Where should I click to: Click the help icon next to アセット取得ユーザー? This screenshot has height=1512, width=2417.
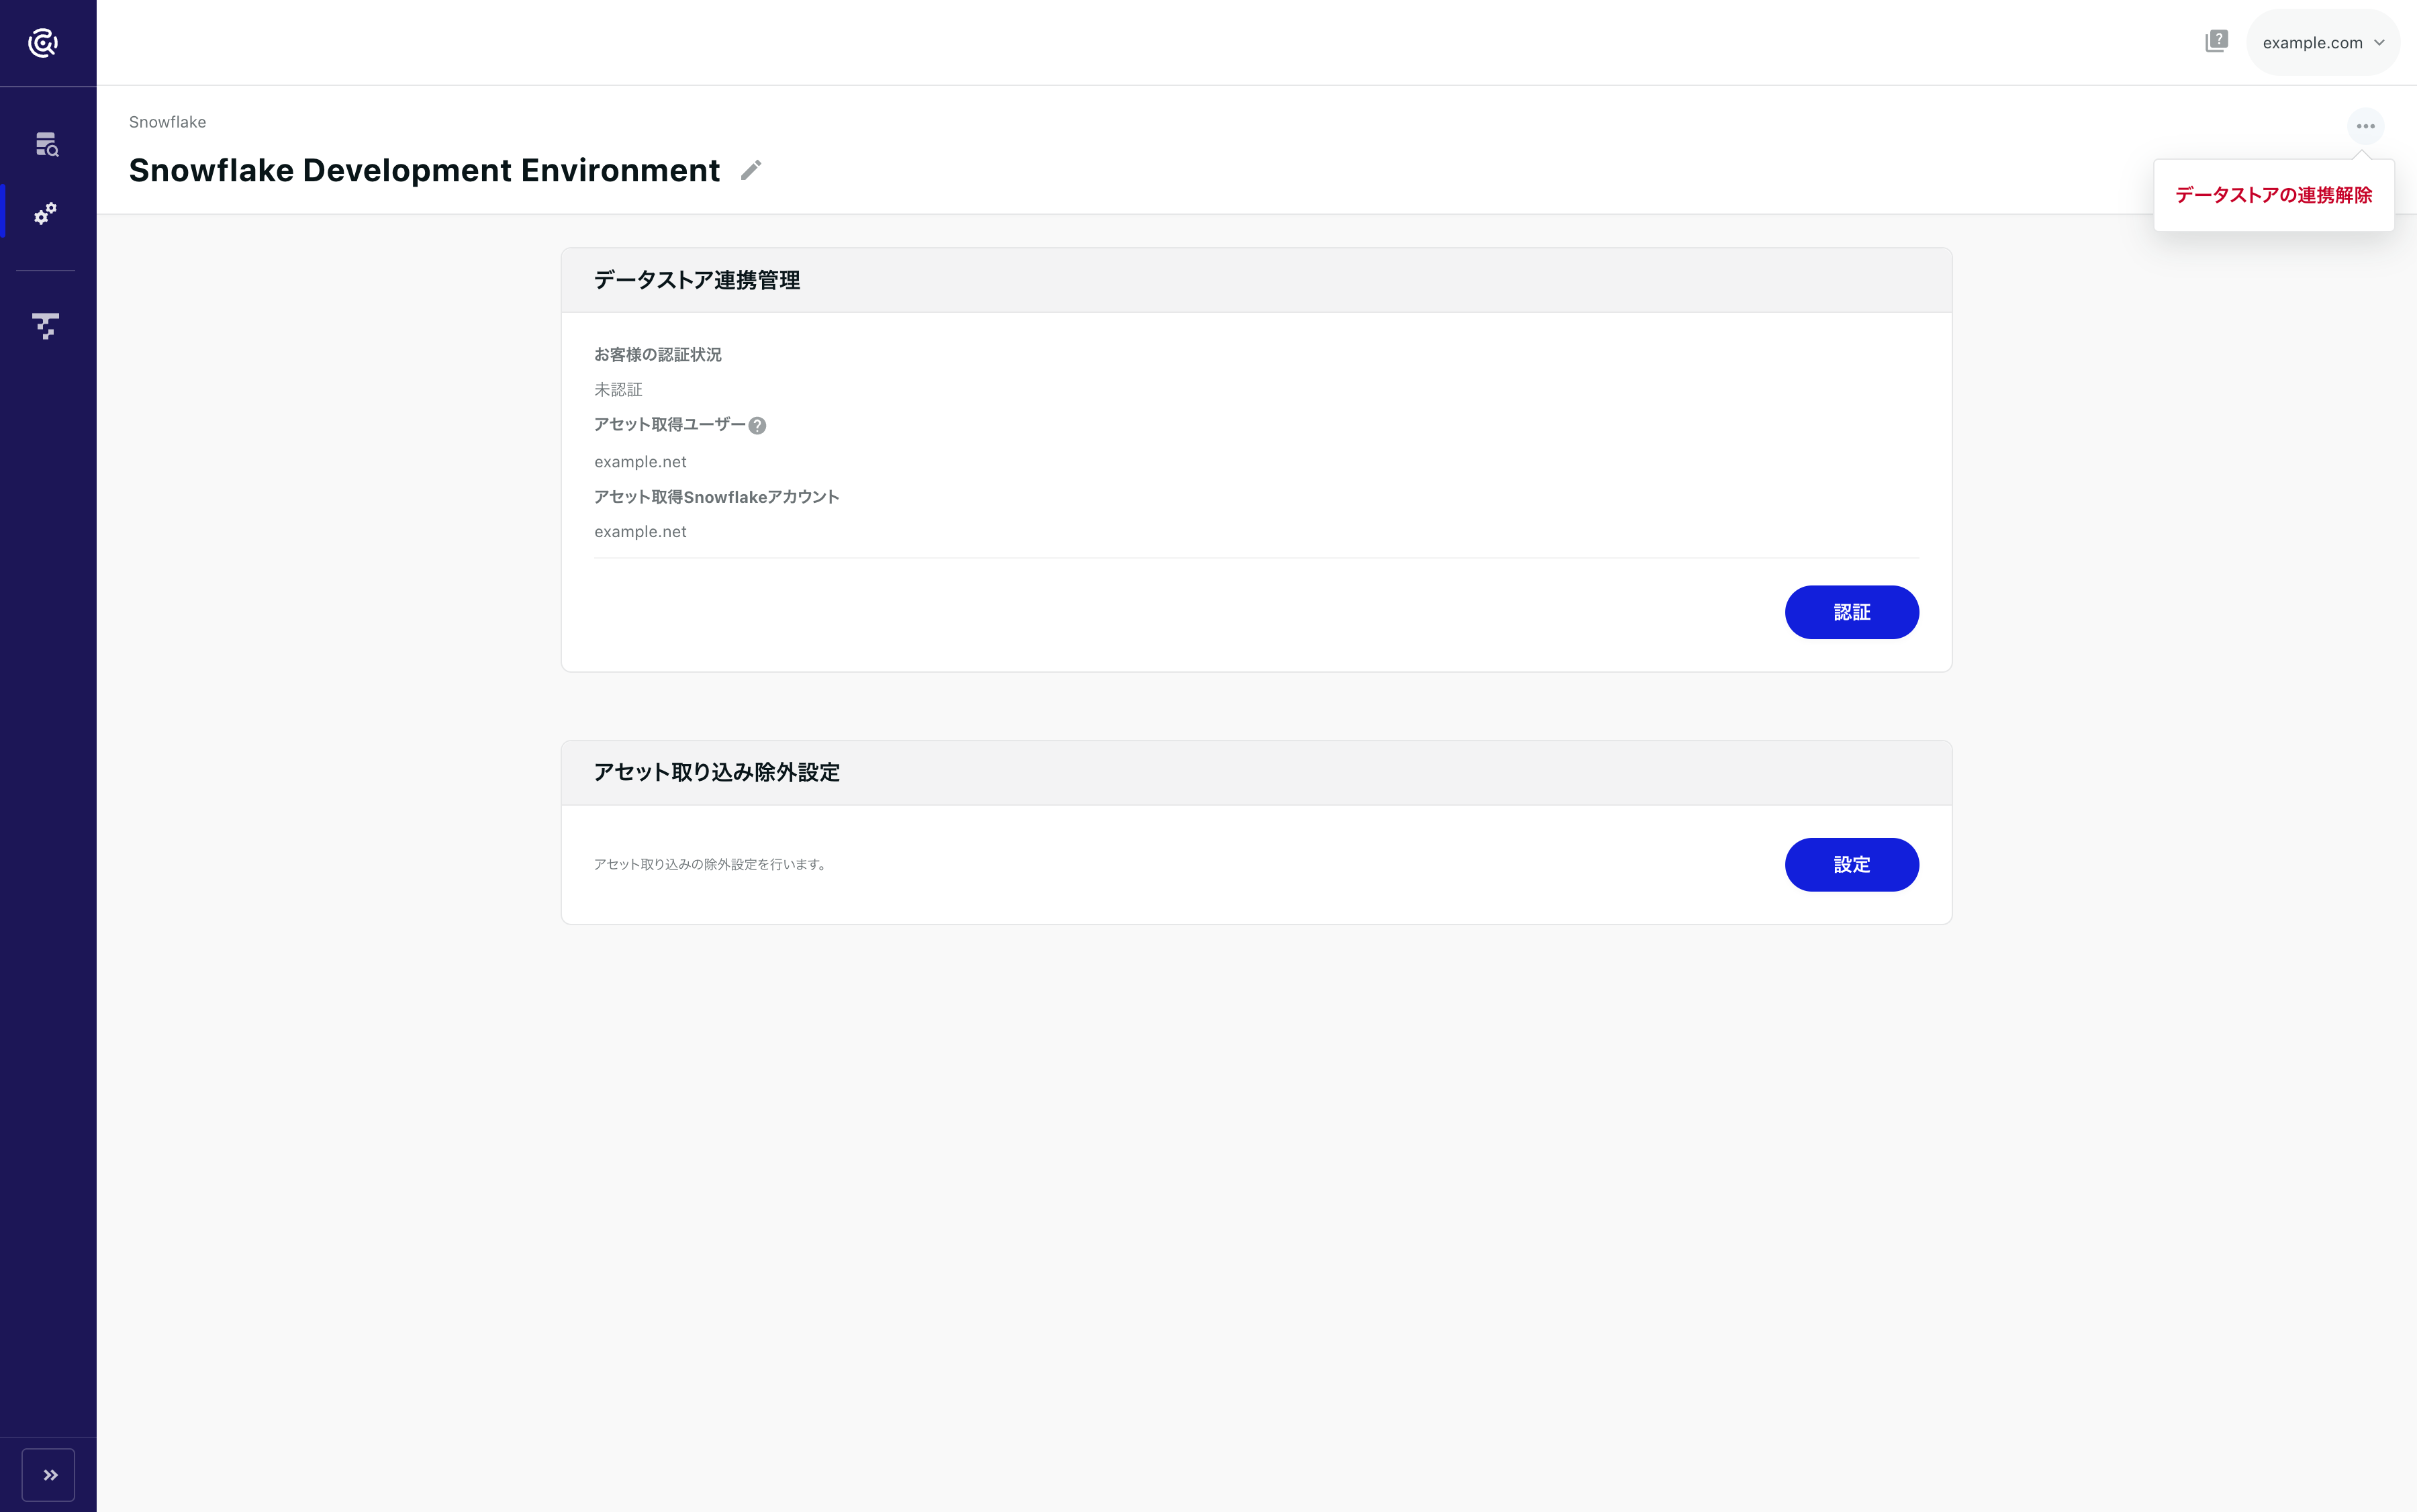point(758,426)
